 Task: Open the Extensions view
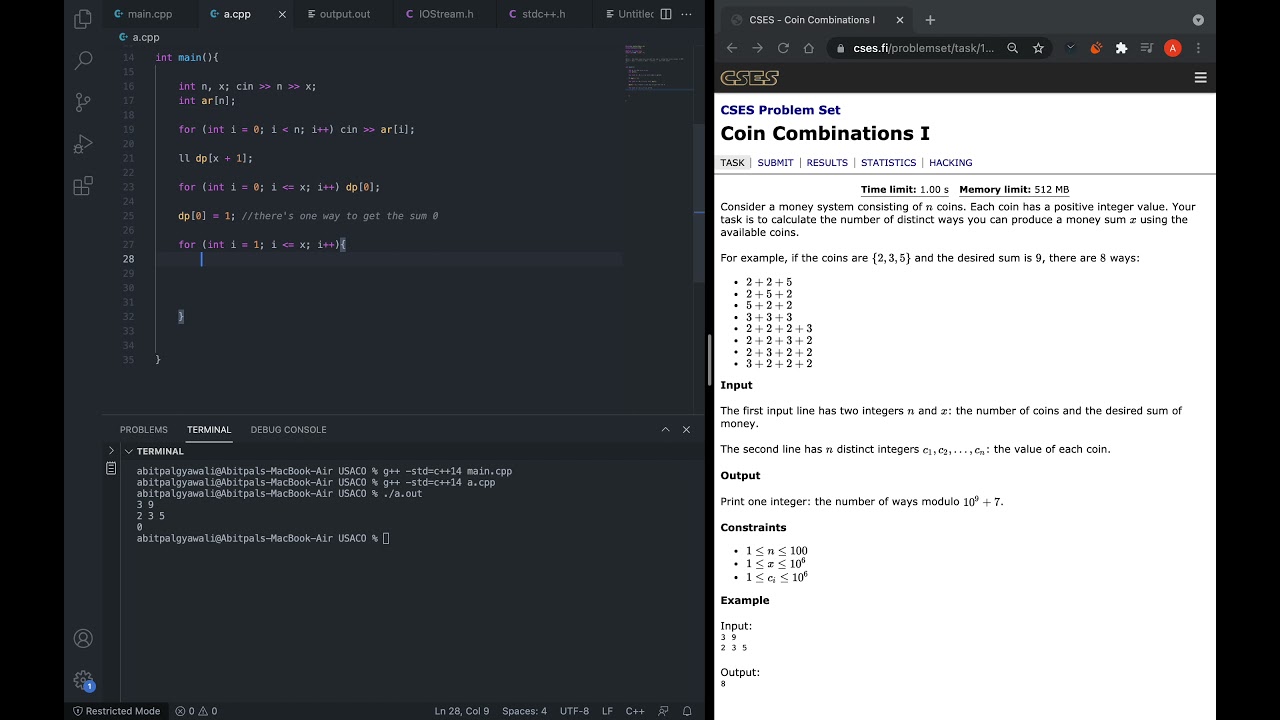tap(83, 186)
